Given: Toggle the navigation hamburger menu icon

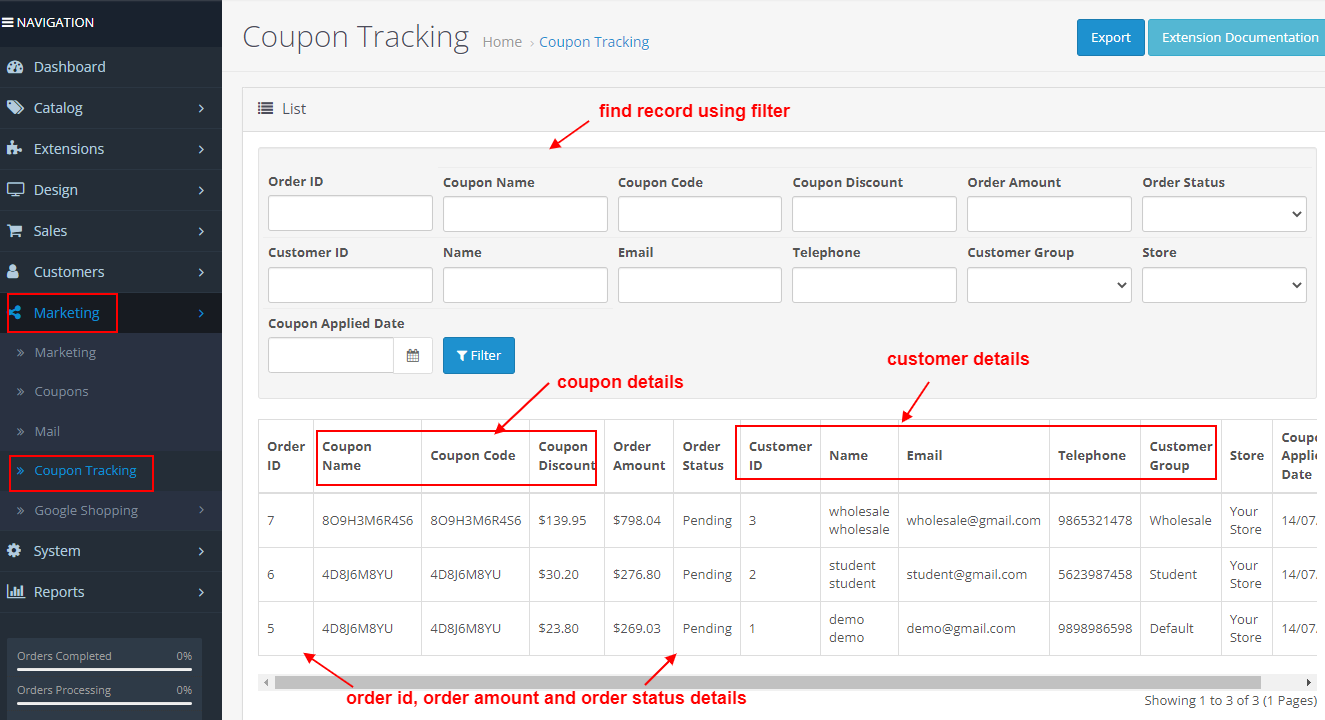Looking at the screenshot, I should (8, 22).
